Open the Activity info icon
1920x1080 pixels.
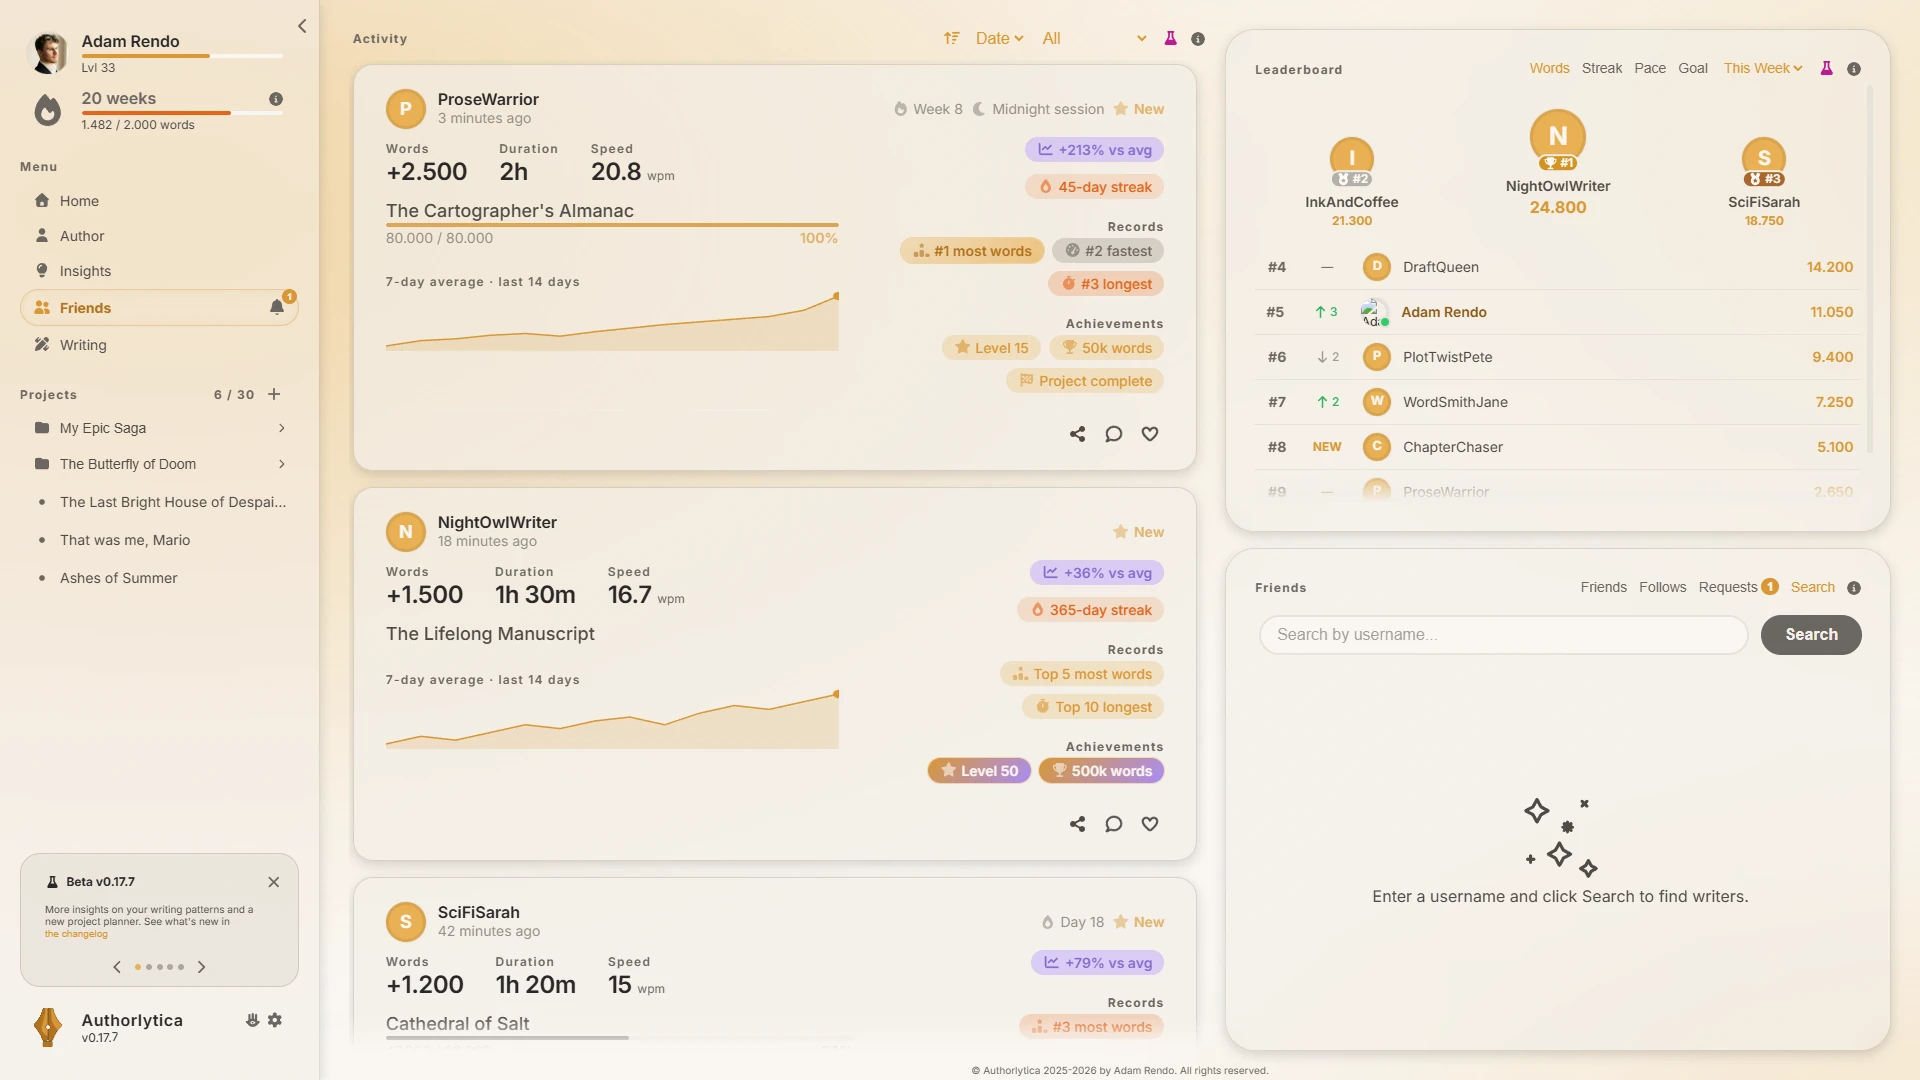click(1198, 39)
